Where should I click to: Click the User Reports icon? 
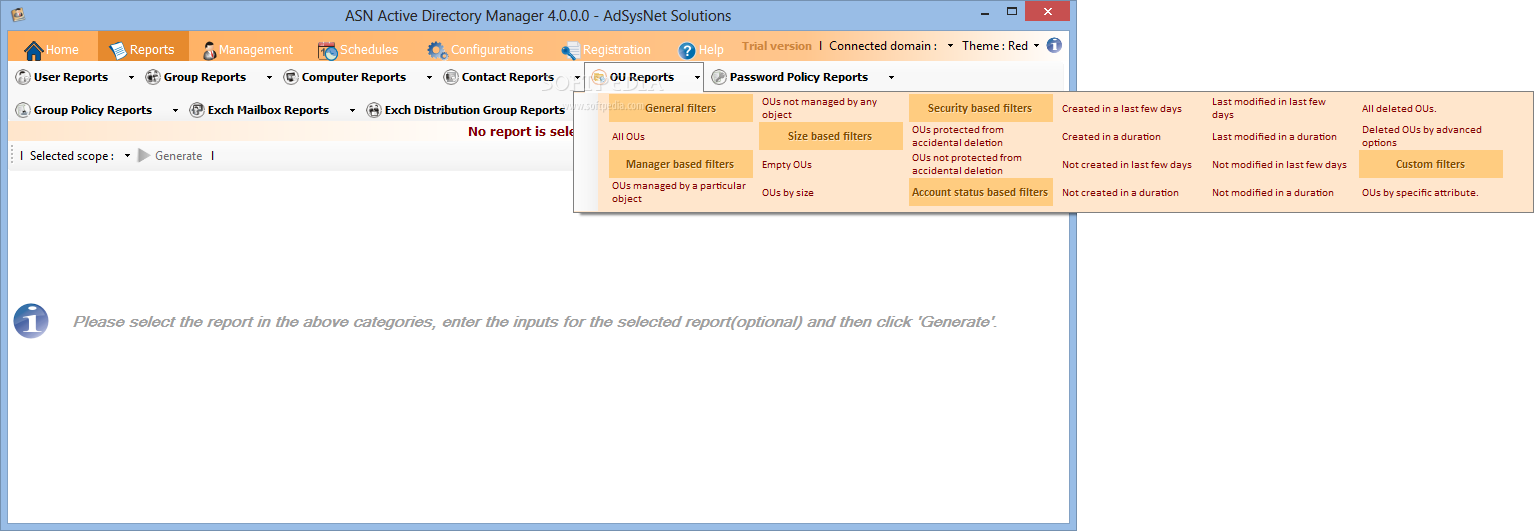tap(23, 77)
